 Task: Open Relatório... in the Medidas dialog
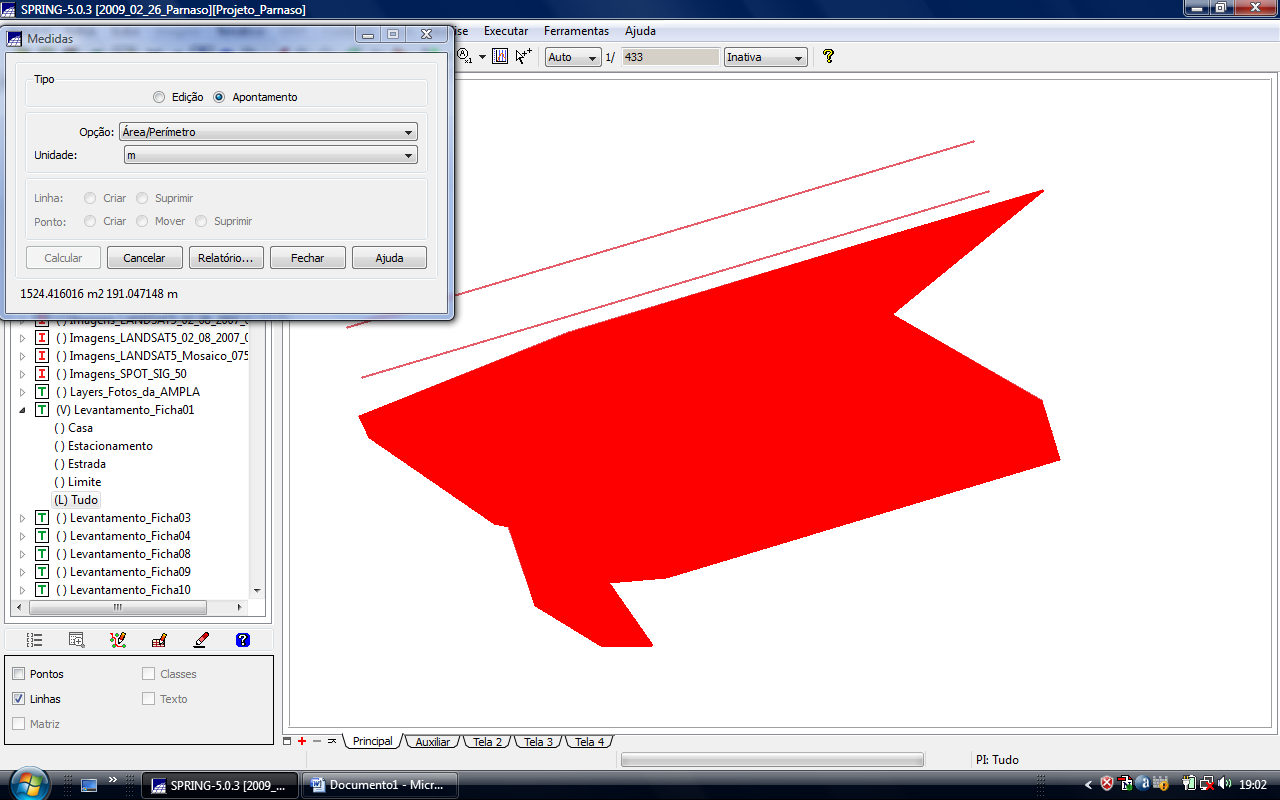[x=226, y=258]
